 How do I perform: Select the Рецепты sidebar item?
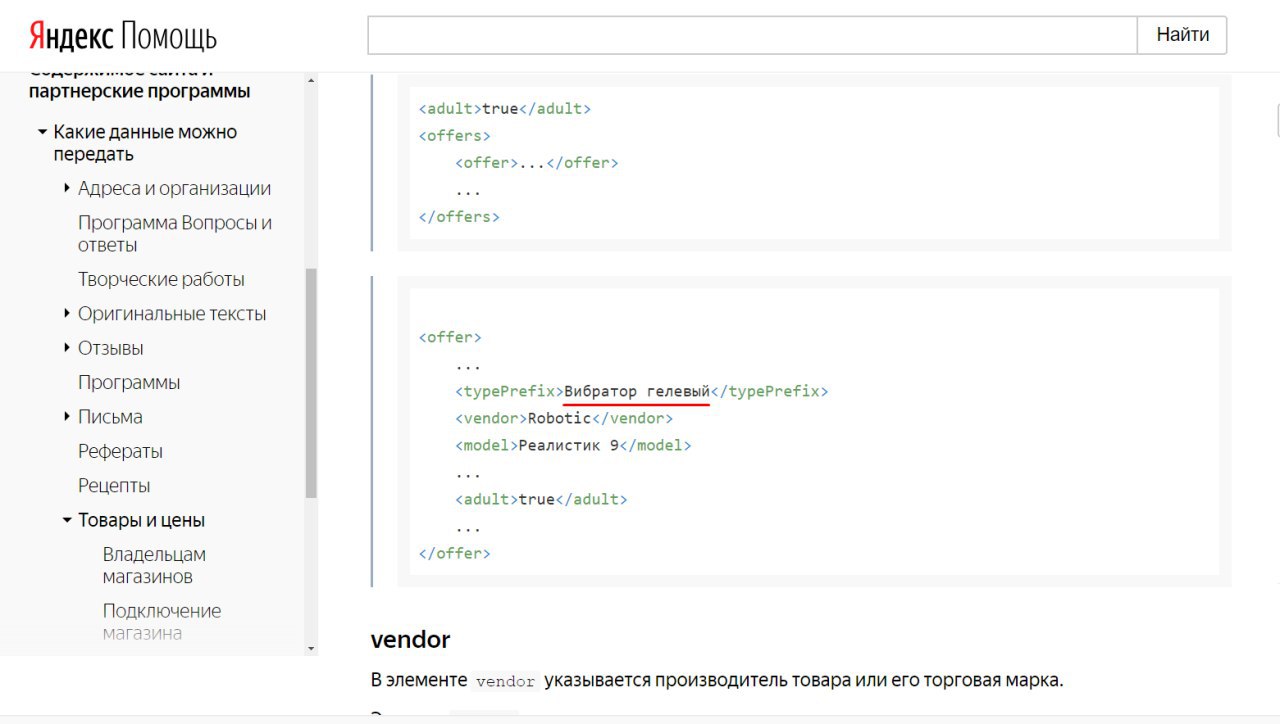pos(114,486)
